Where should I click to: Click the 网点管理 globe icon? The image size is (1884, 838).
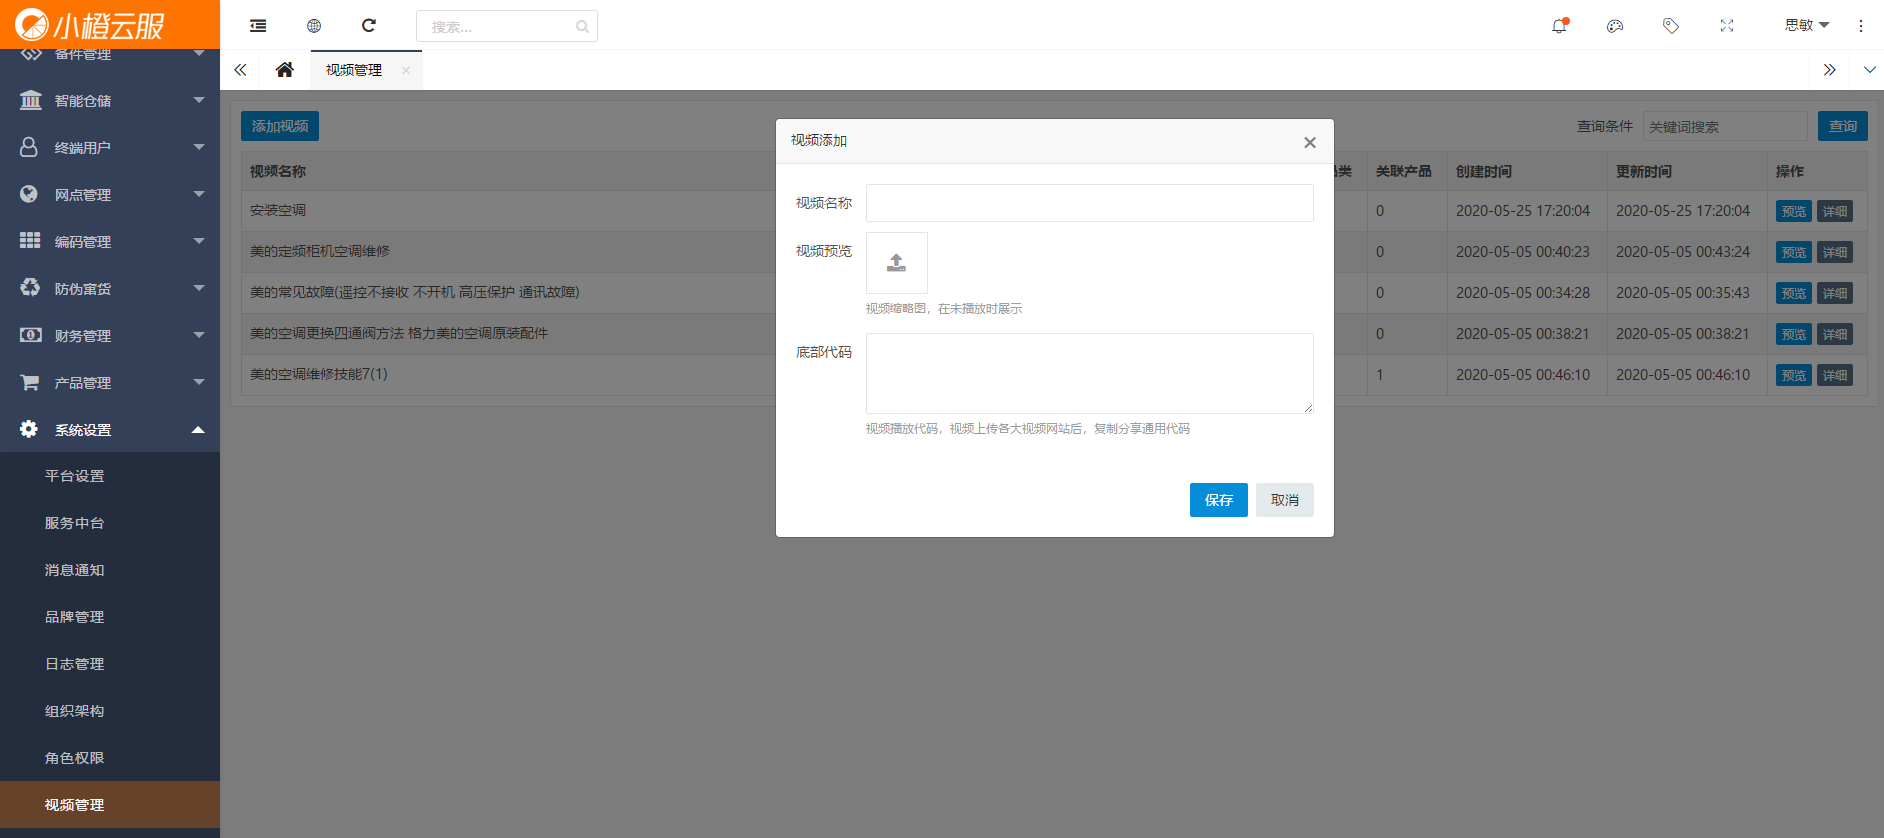[29, 194]
